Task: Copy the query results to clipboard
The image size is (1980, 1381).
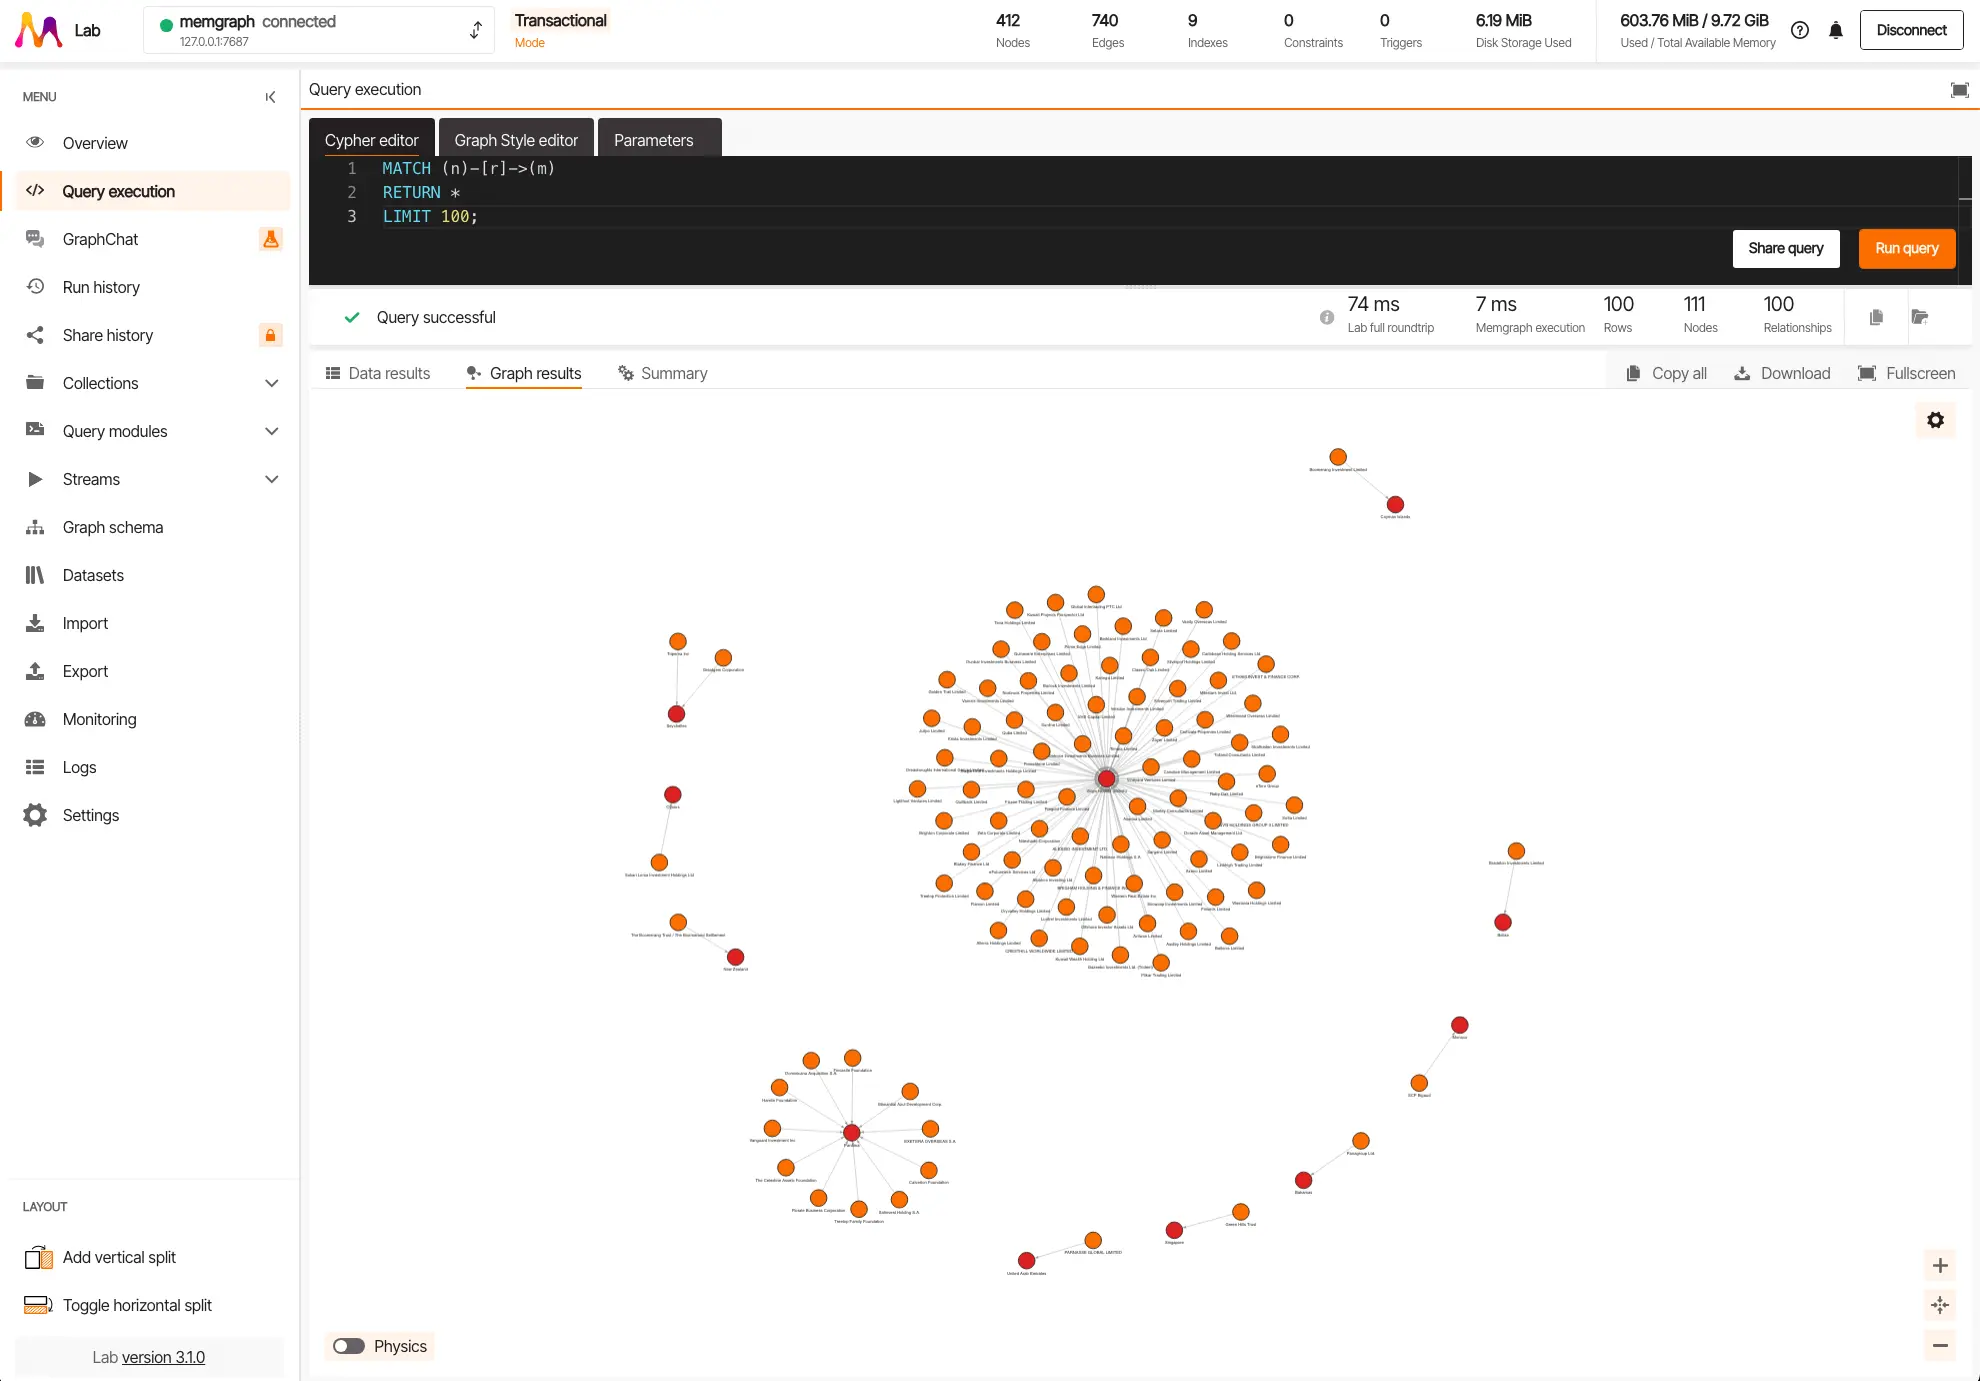Action: click(1876, 317)
